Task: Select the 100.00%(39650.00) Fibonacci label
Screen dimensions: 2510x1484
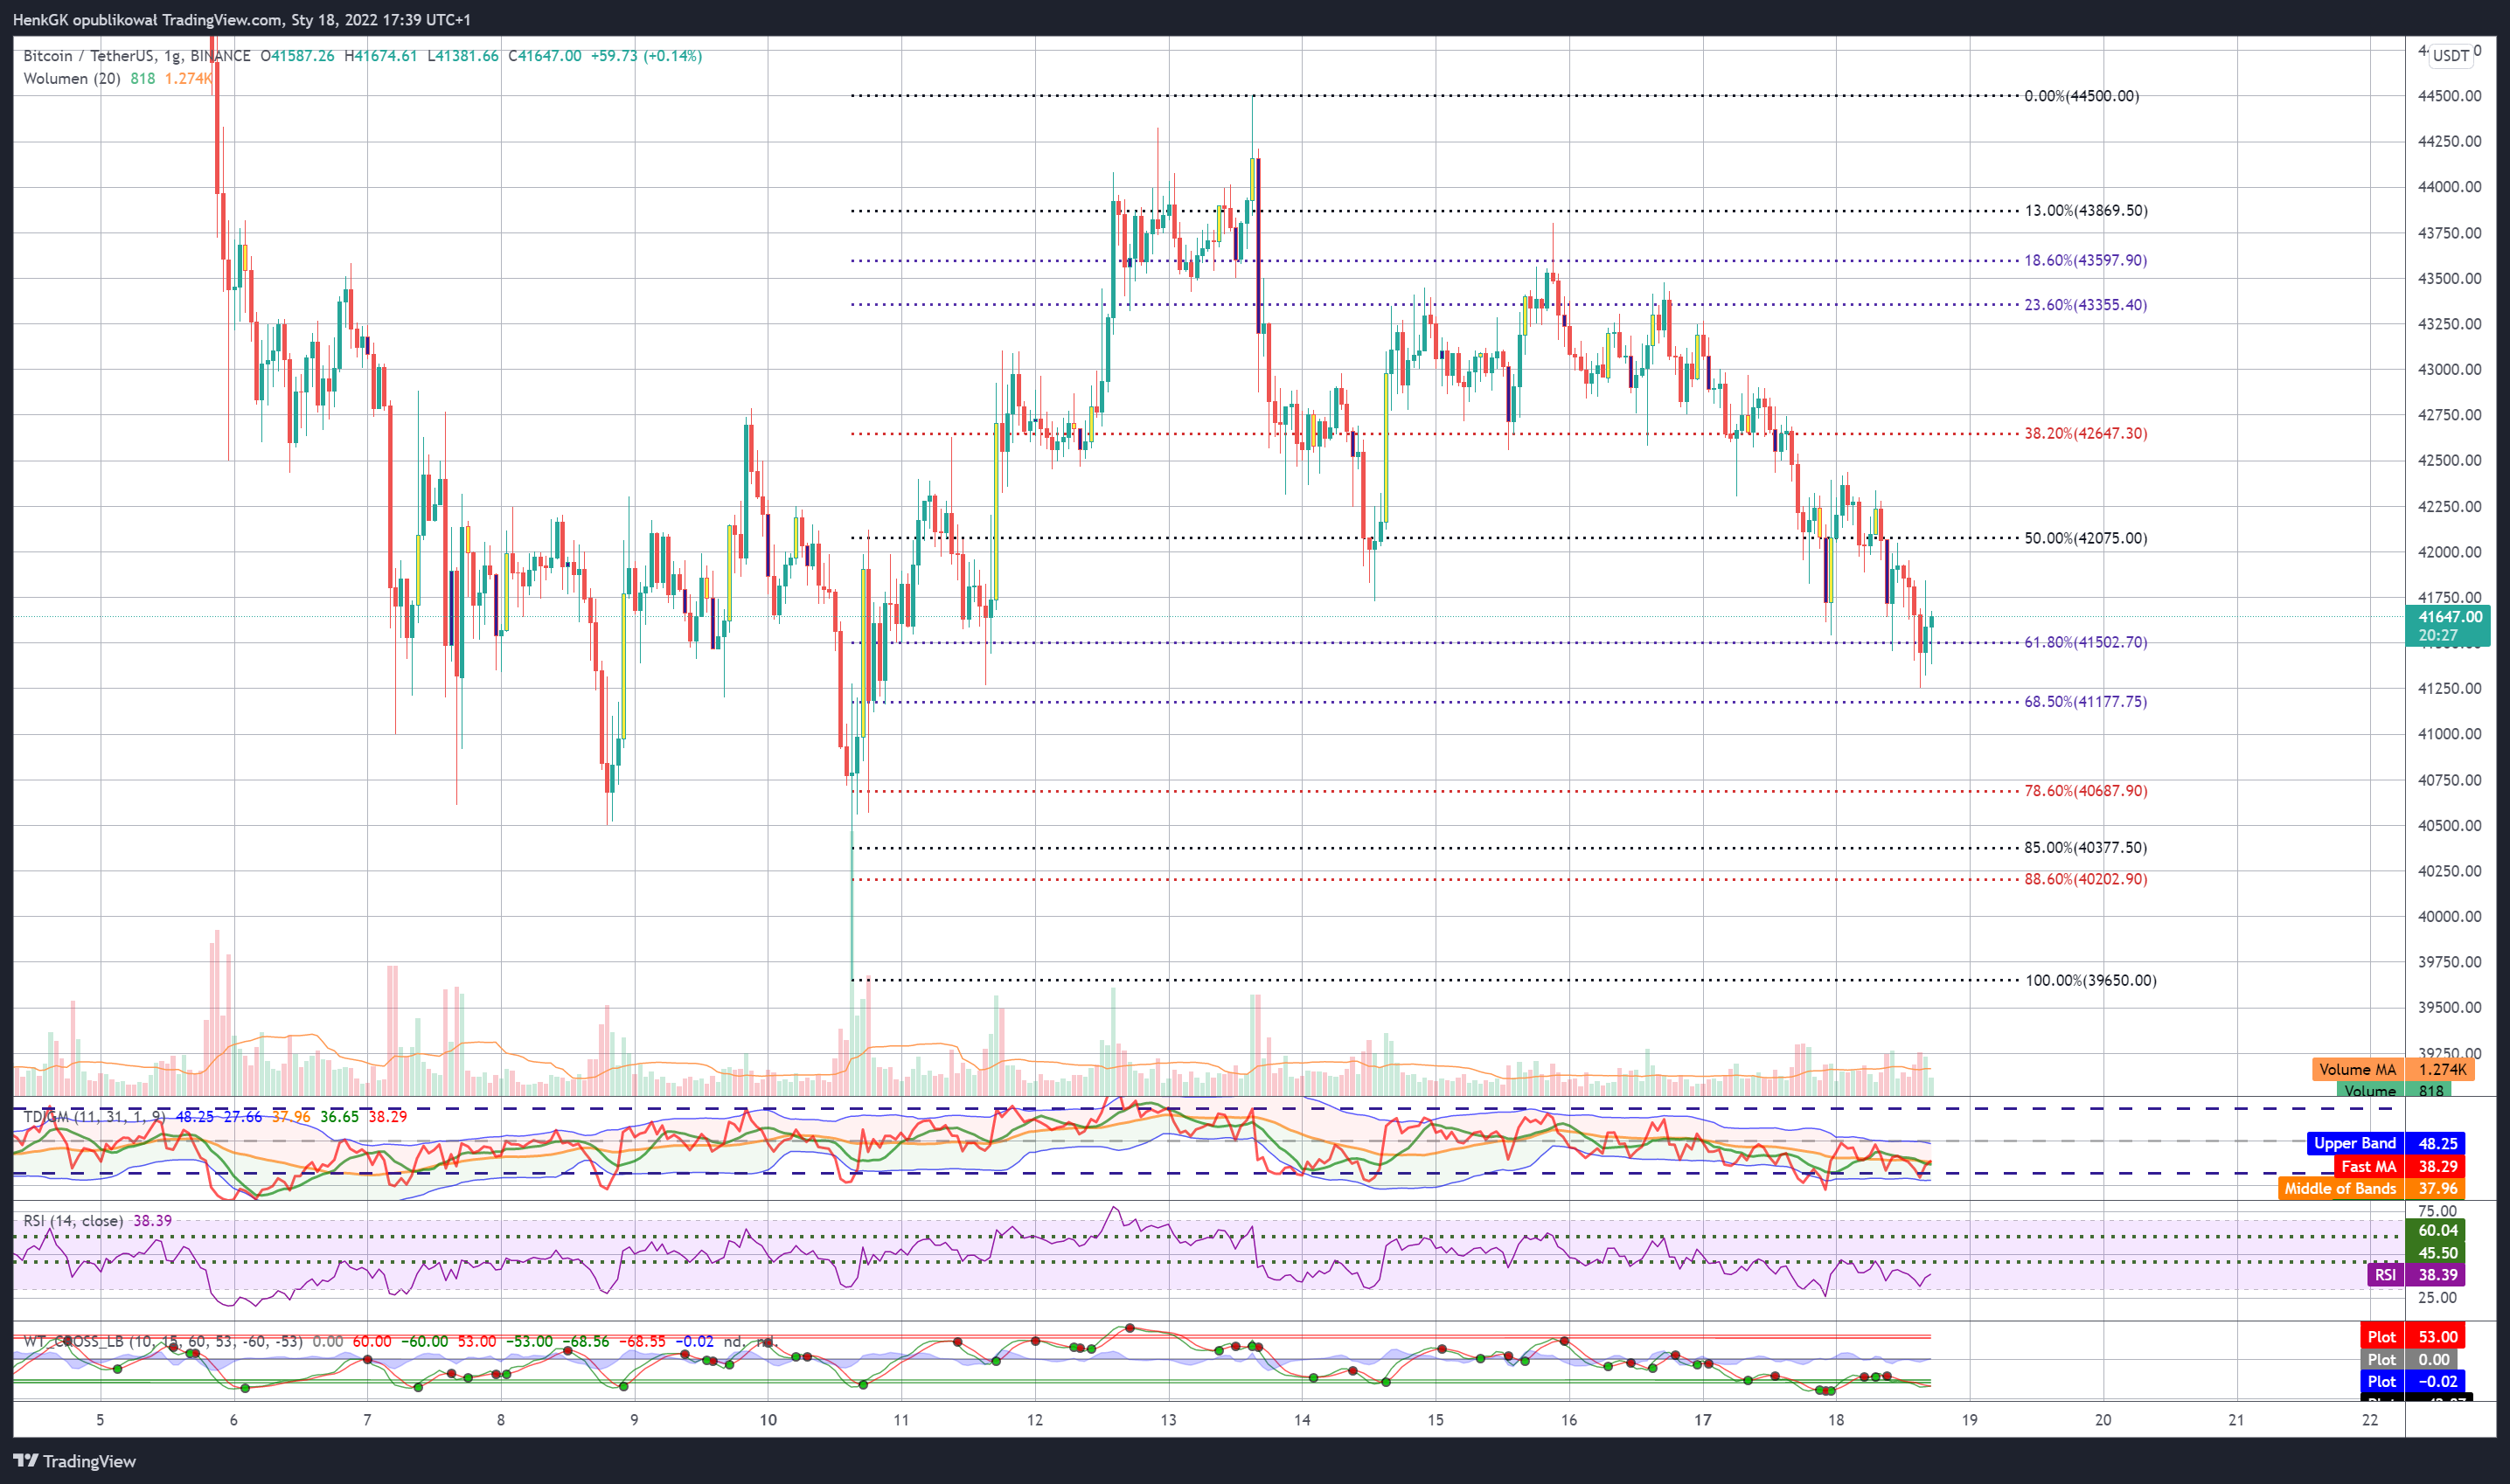Action: (2090, 980)
